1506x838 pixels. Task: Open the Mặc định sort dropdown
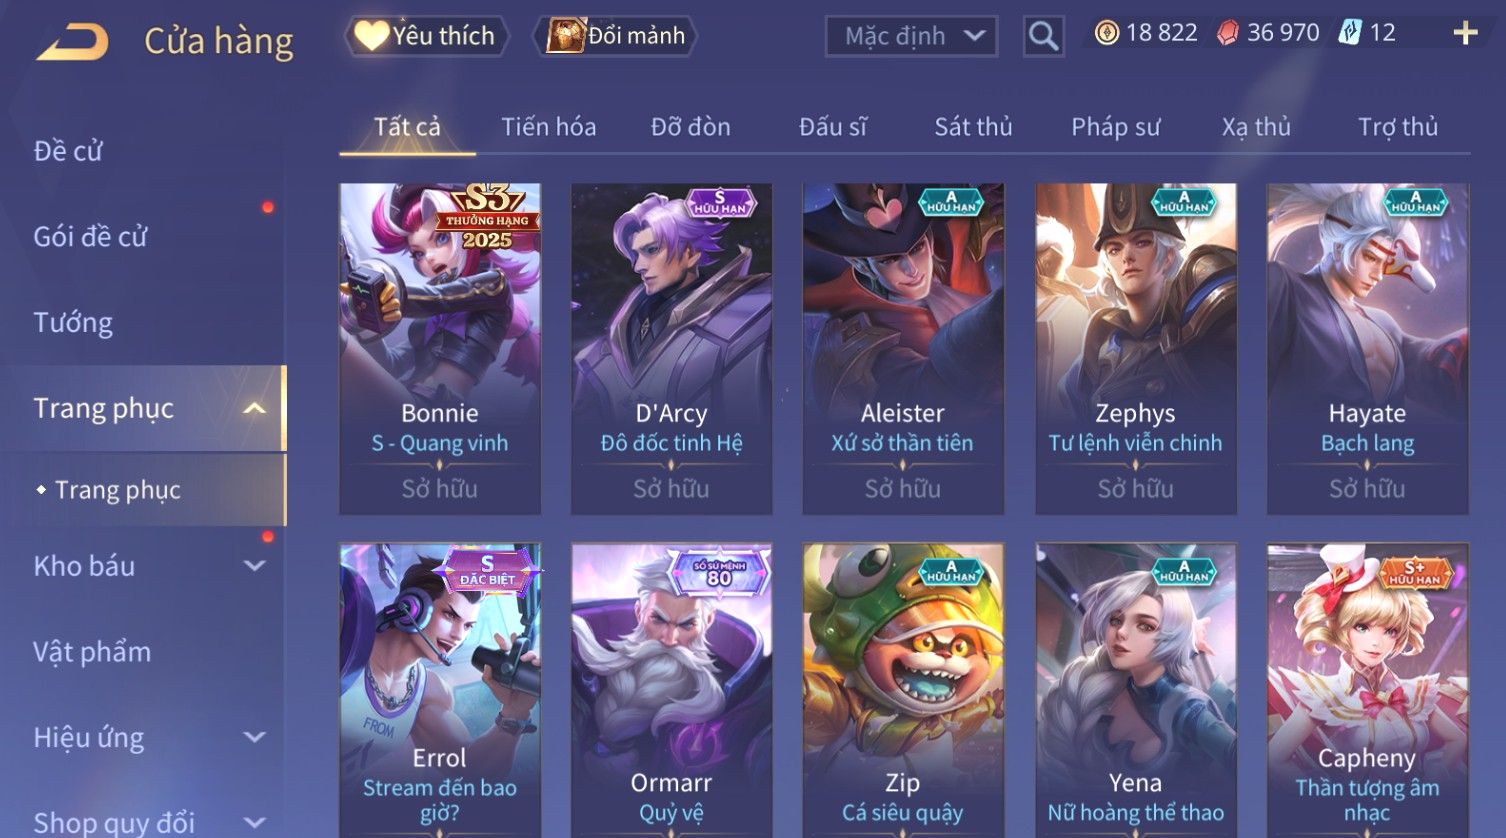pyautogui.click(x=911, y=37)
